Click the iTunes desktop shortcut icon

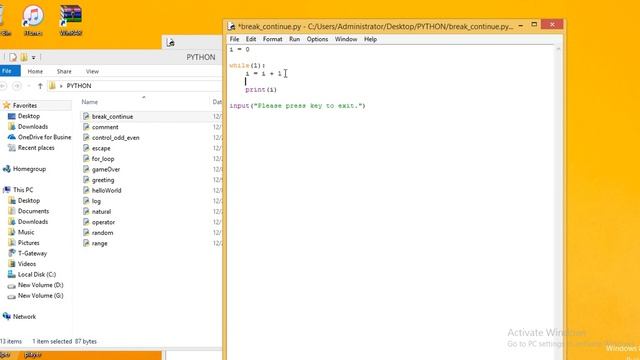point(33,20)
